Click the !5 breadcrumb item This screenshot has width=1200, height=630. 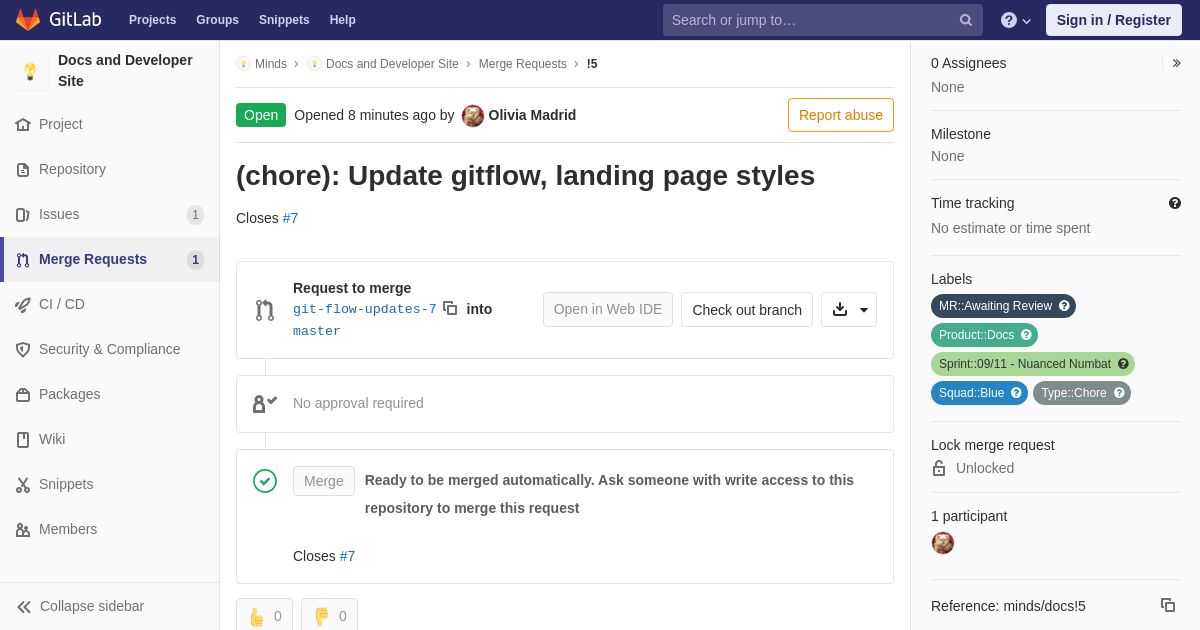click(x=592, y=64)
